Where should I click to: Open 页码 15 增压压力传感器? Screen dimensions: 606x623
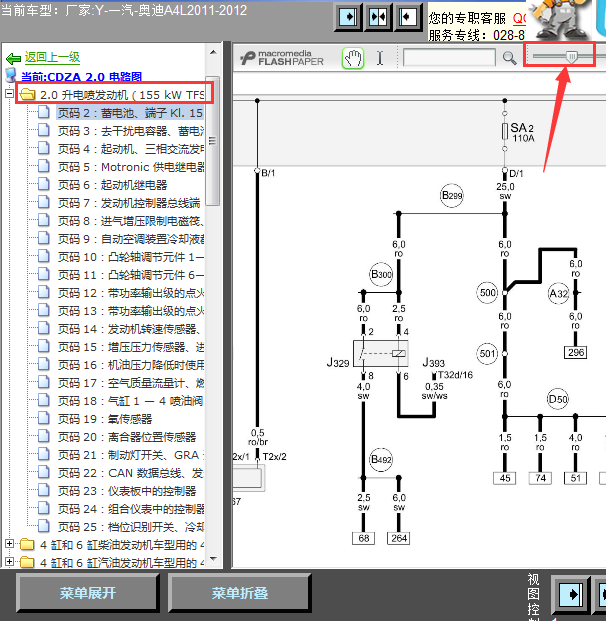131,347
